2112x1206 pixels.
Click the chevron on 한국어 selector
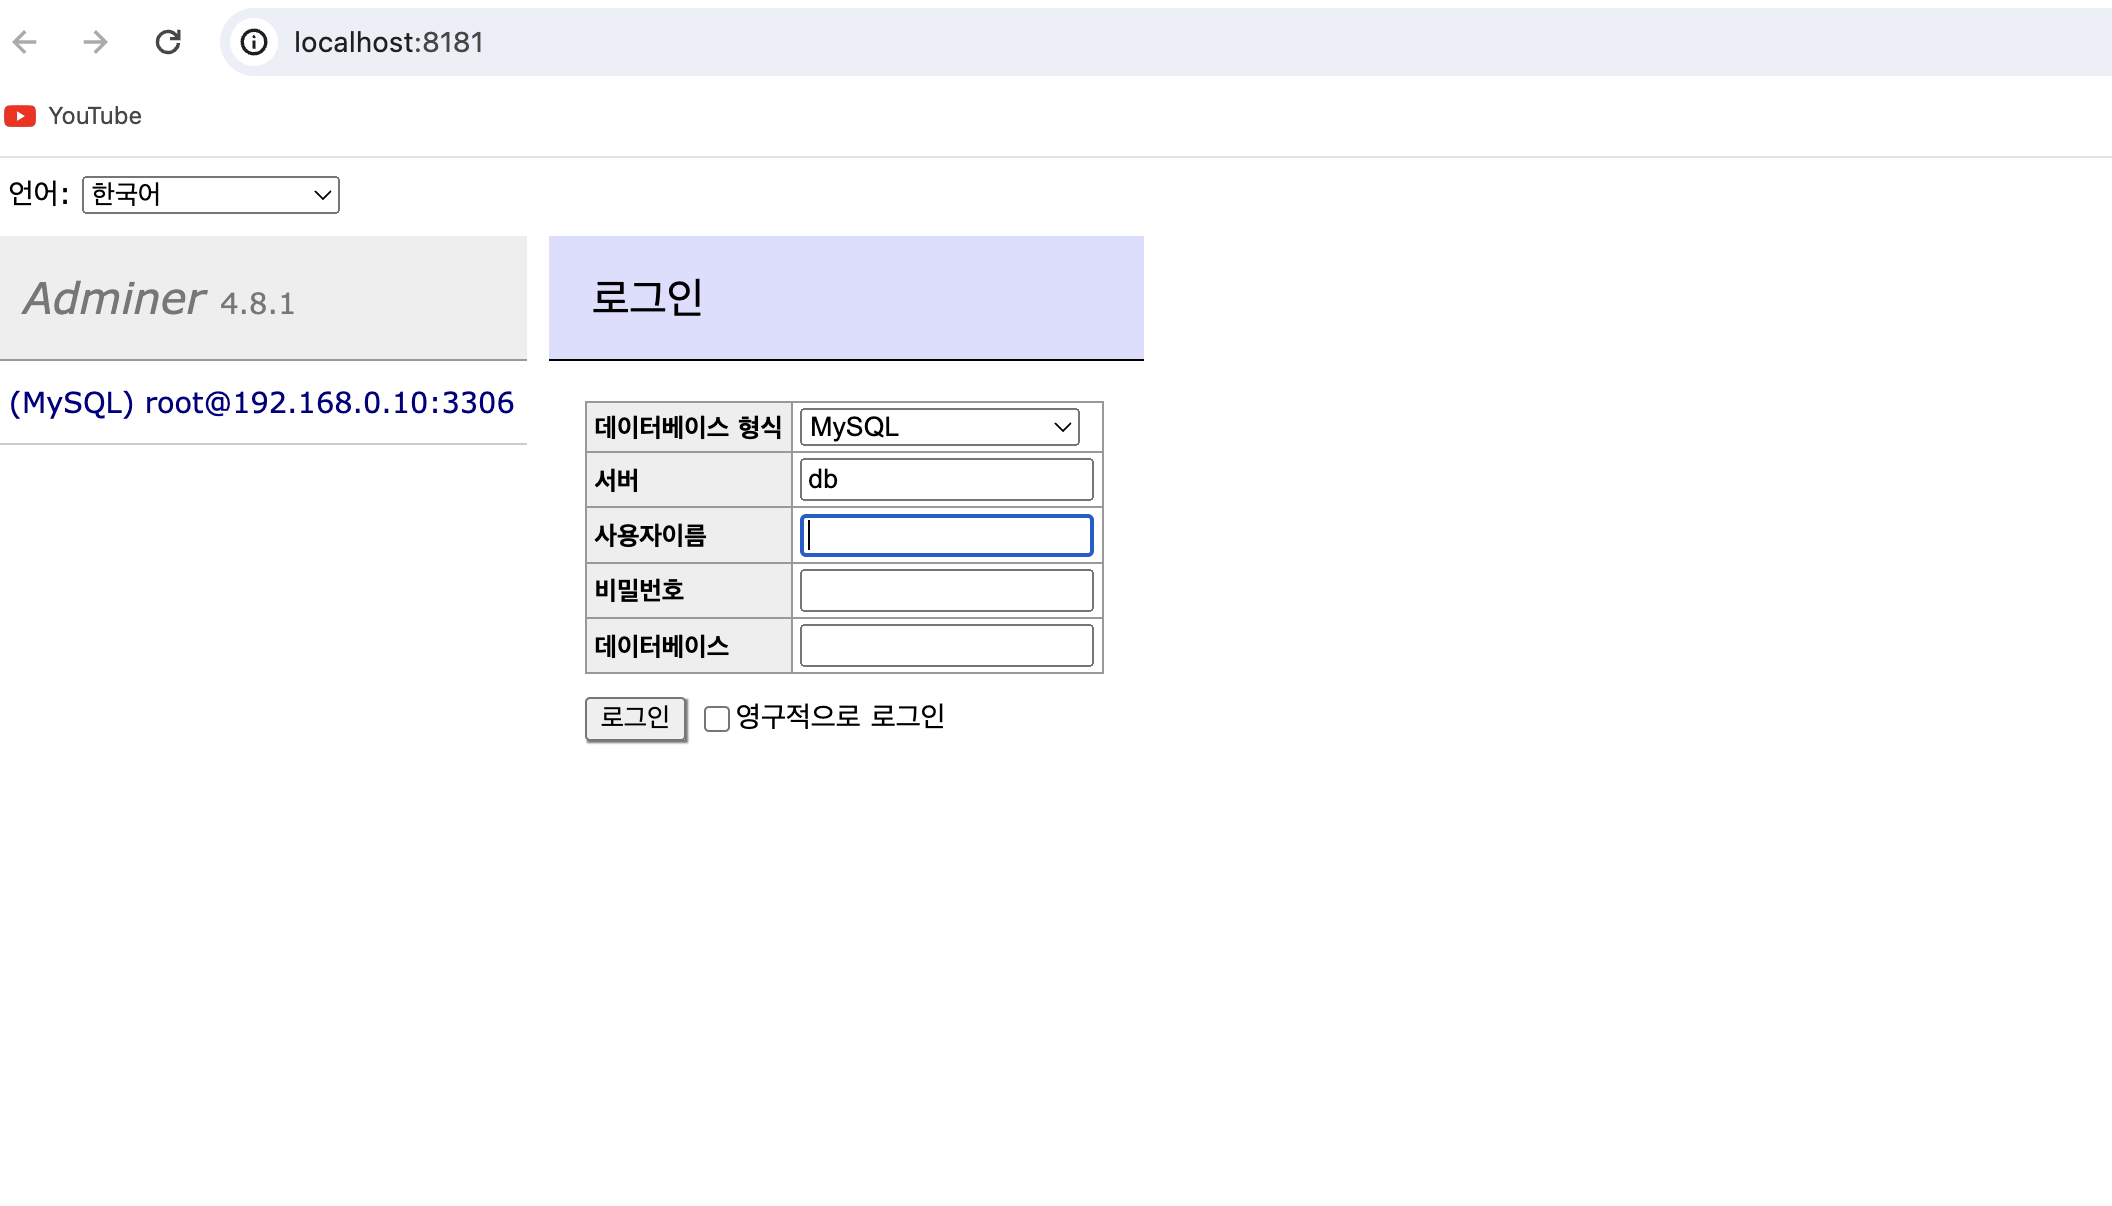pyautogui.click(x=322, y=194)
